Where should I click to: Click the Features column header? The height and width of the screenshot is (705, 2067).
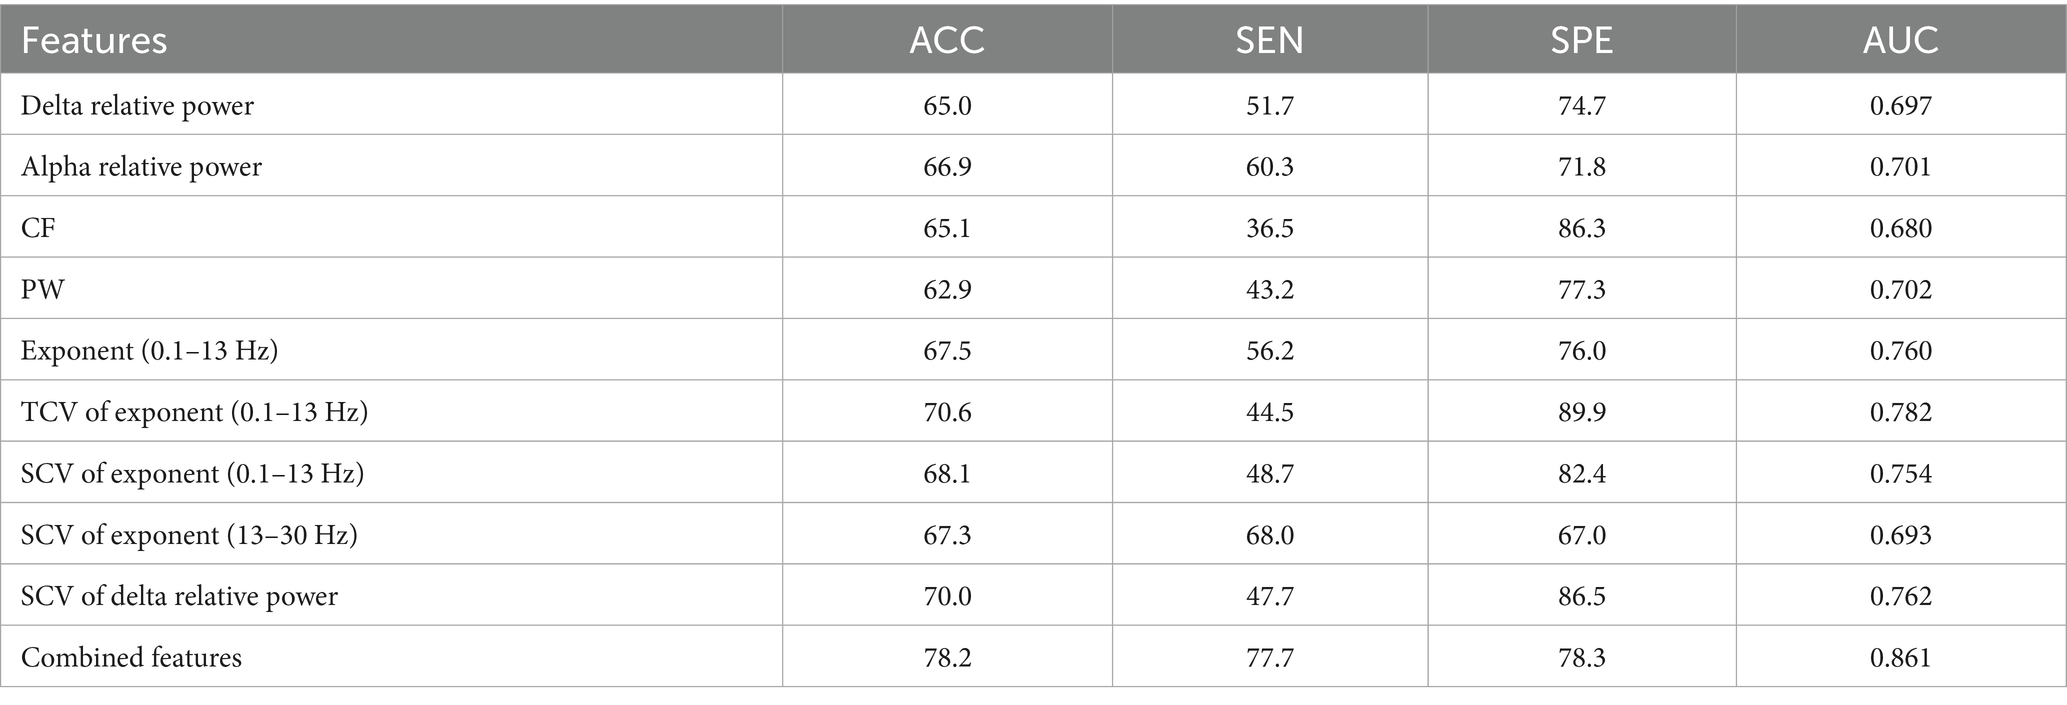pyautogui.click(x=94, y=40)
